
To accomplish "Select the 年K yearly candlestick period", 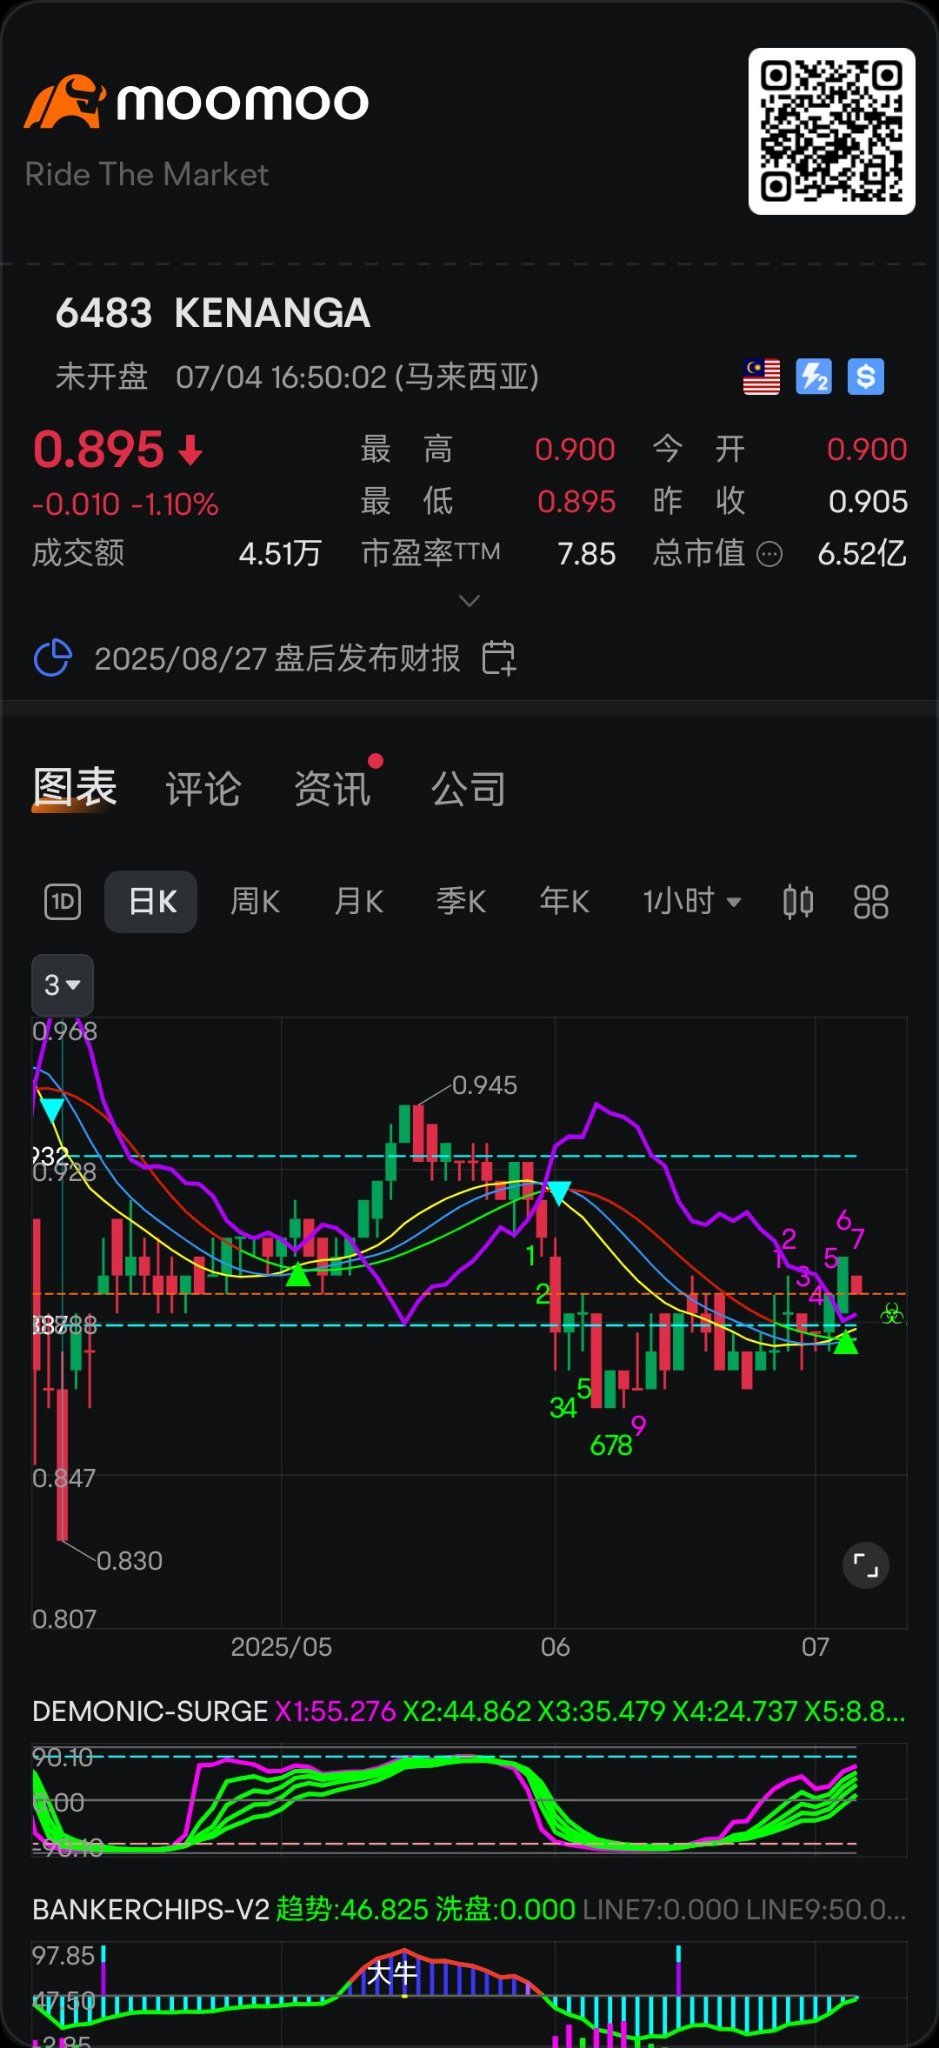I will 565,902.
